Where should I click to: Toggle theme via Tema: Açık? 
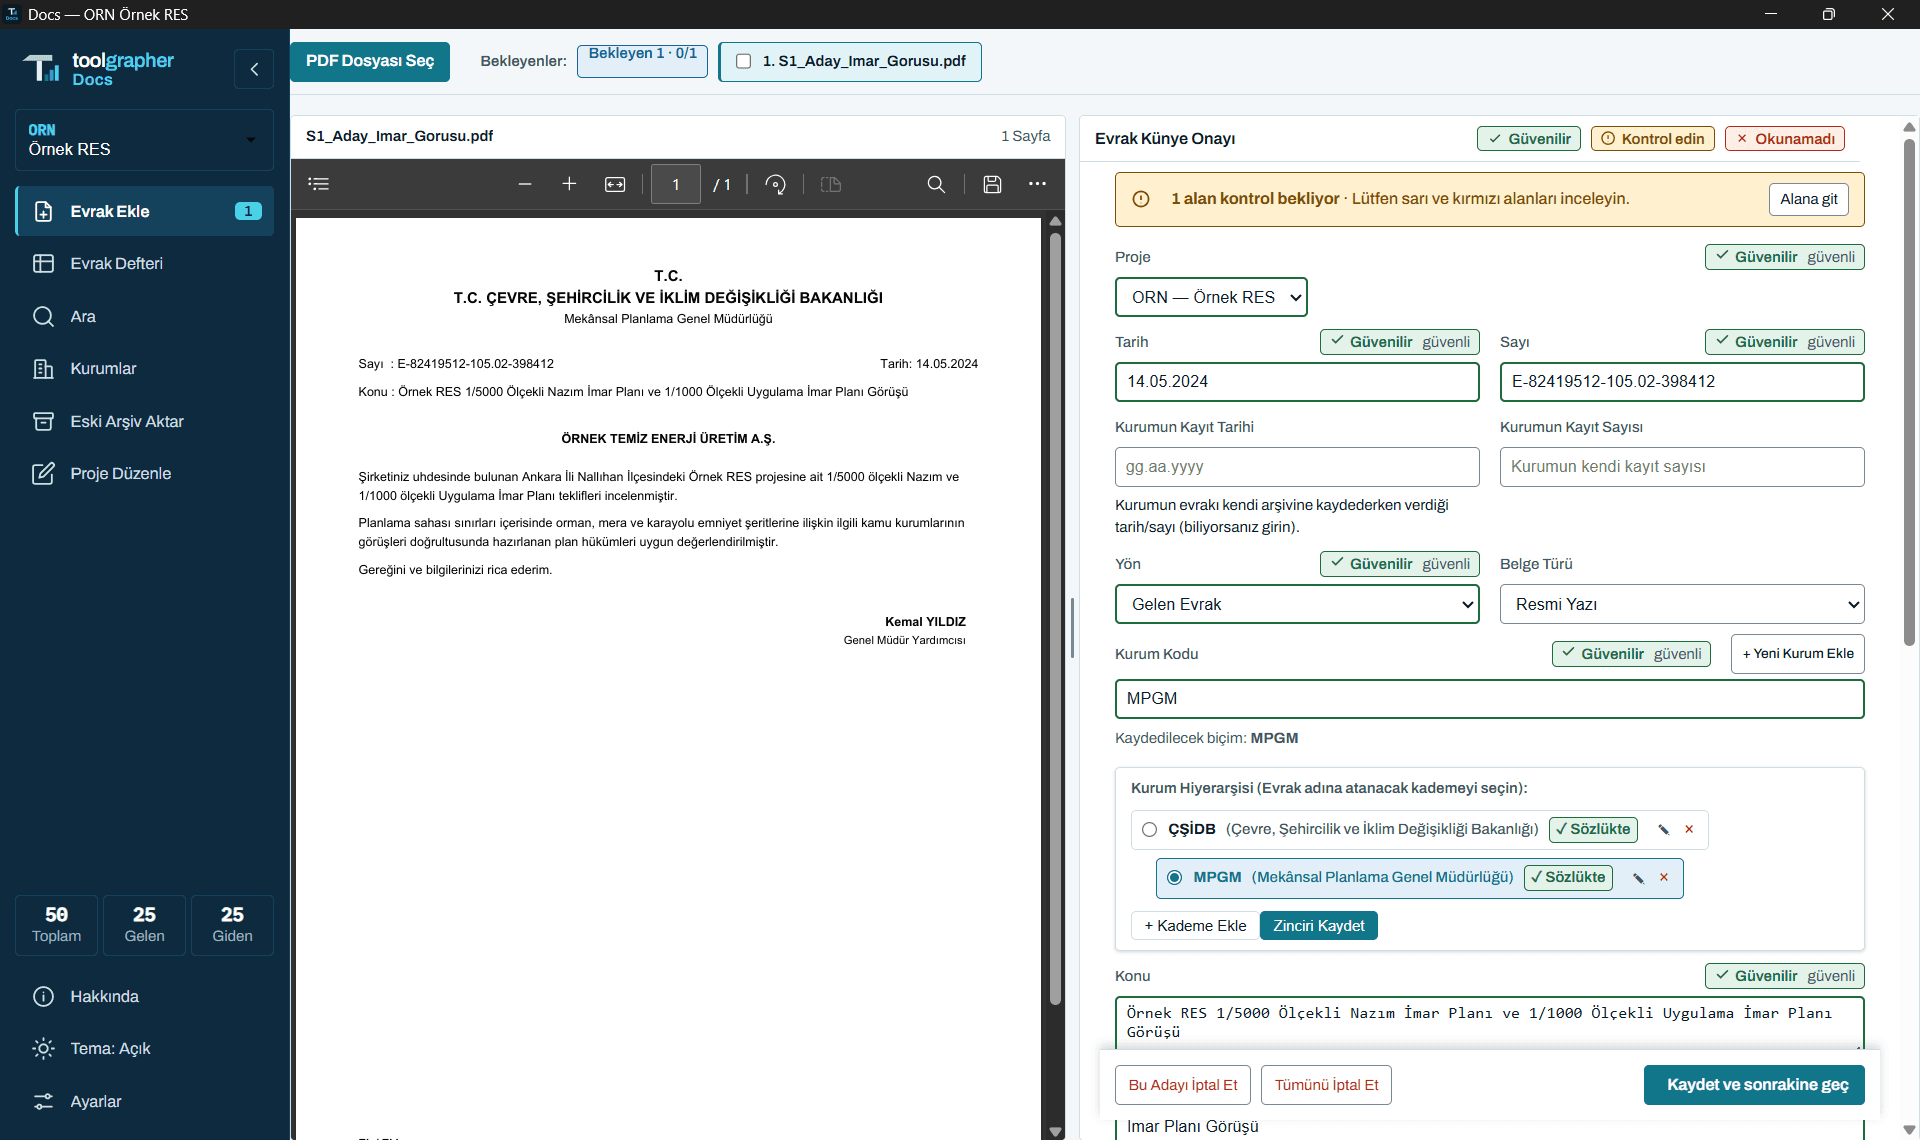[x=144, y=1048]
